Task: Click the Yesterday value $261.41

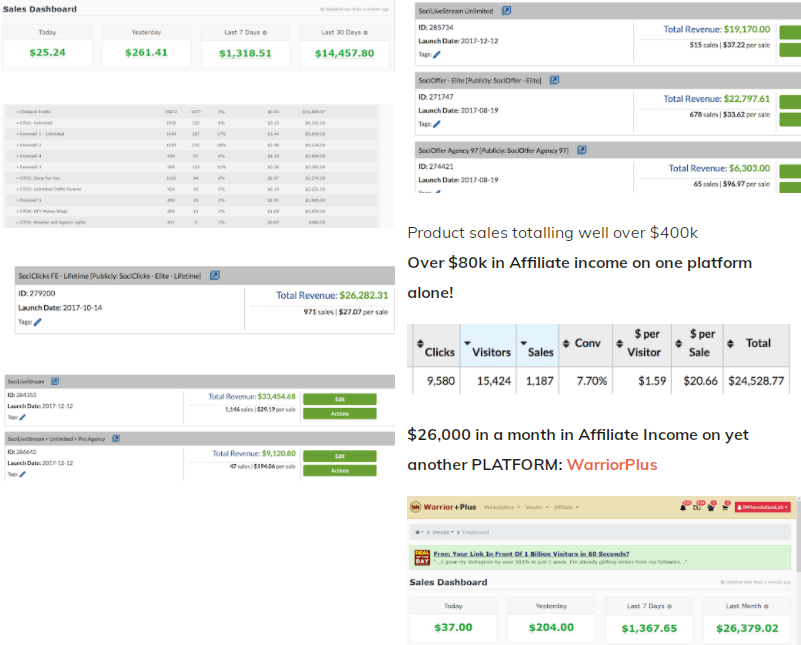Action: pyautogui.click(x=146, y=53)
